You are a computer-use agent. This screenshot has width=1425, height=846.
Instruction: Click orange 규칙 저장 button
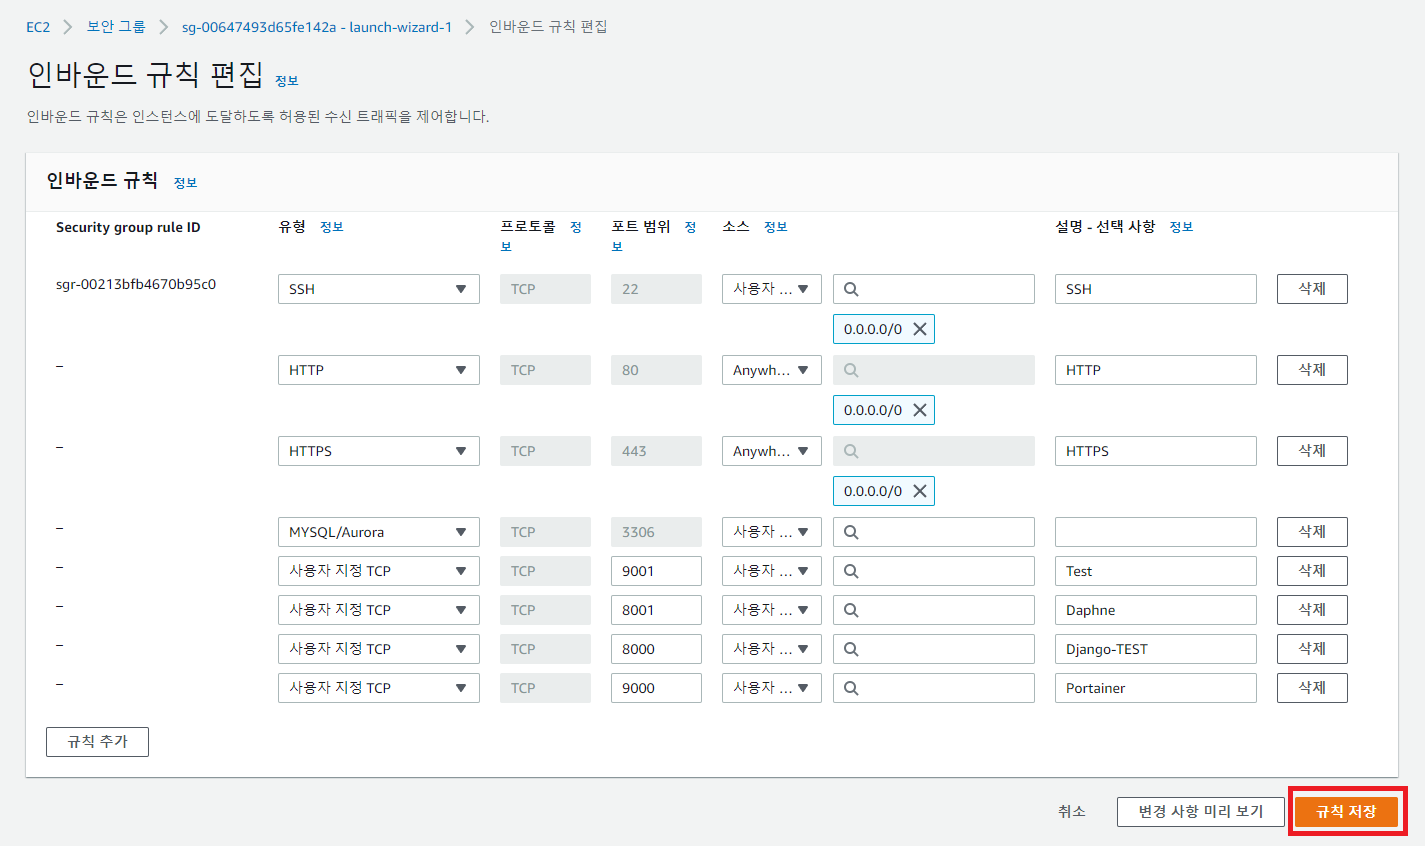pos(1346,812)
